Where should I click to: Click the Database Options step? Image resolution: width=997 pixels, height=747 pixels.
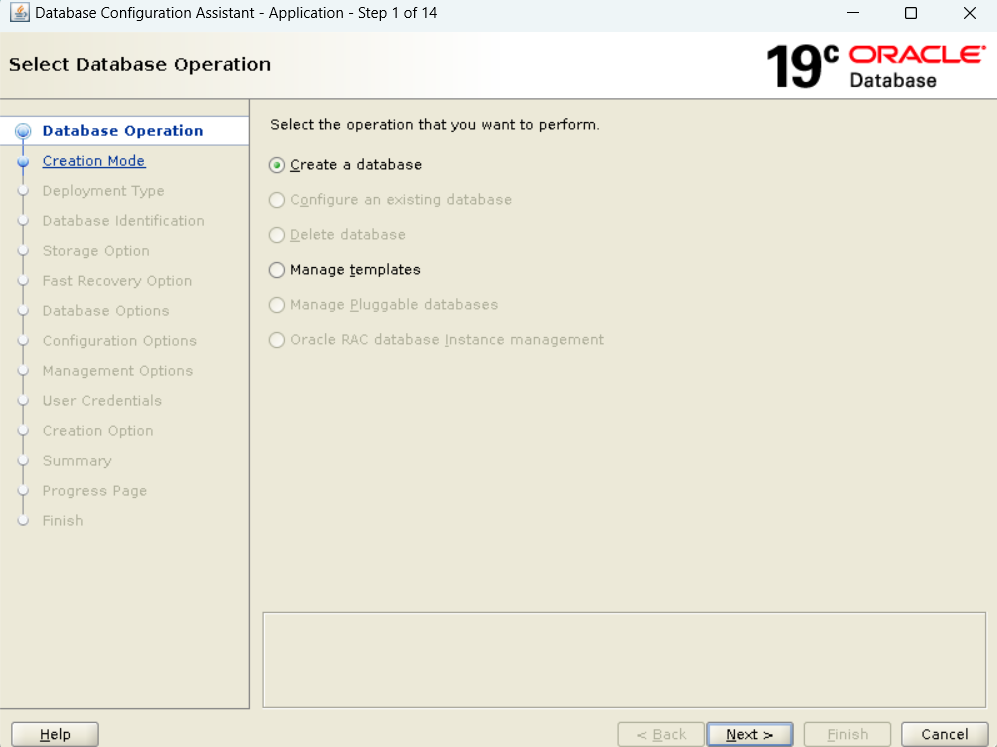point(106,310)
